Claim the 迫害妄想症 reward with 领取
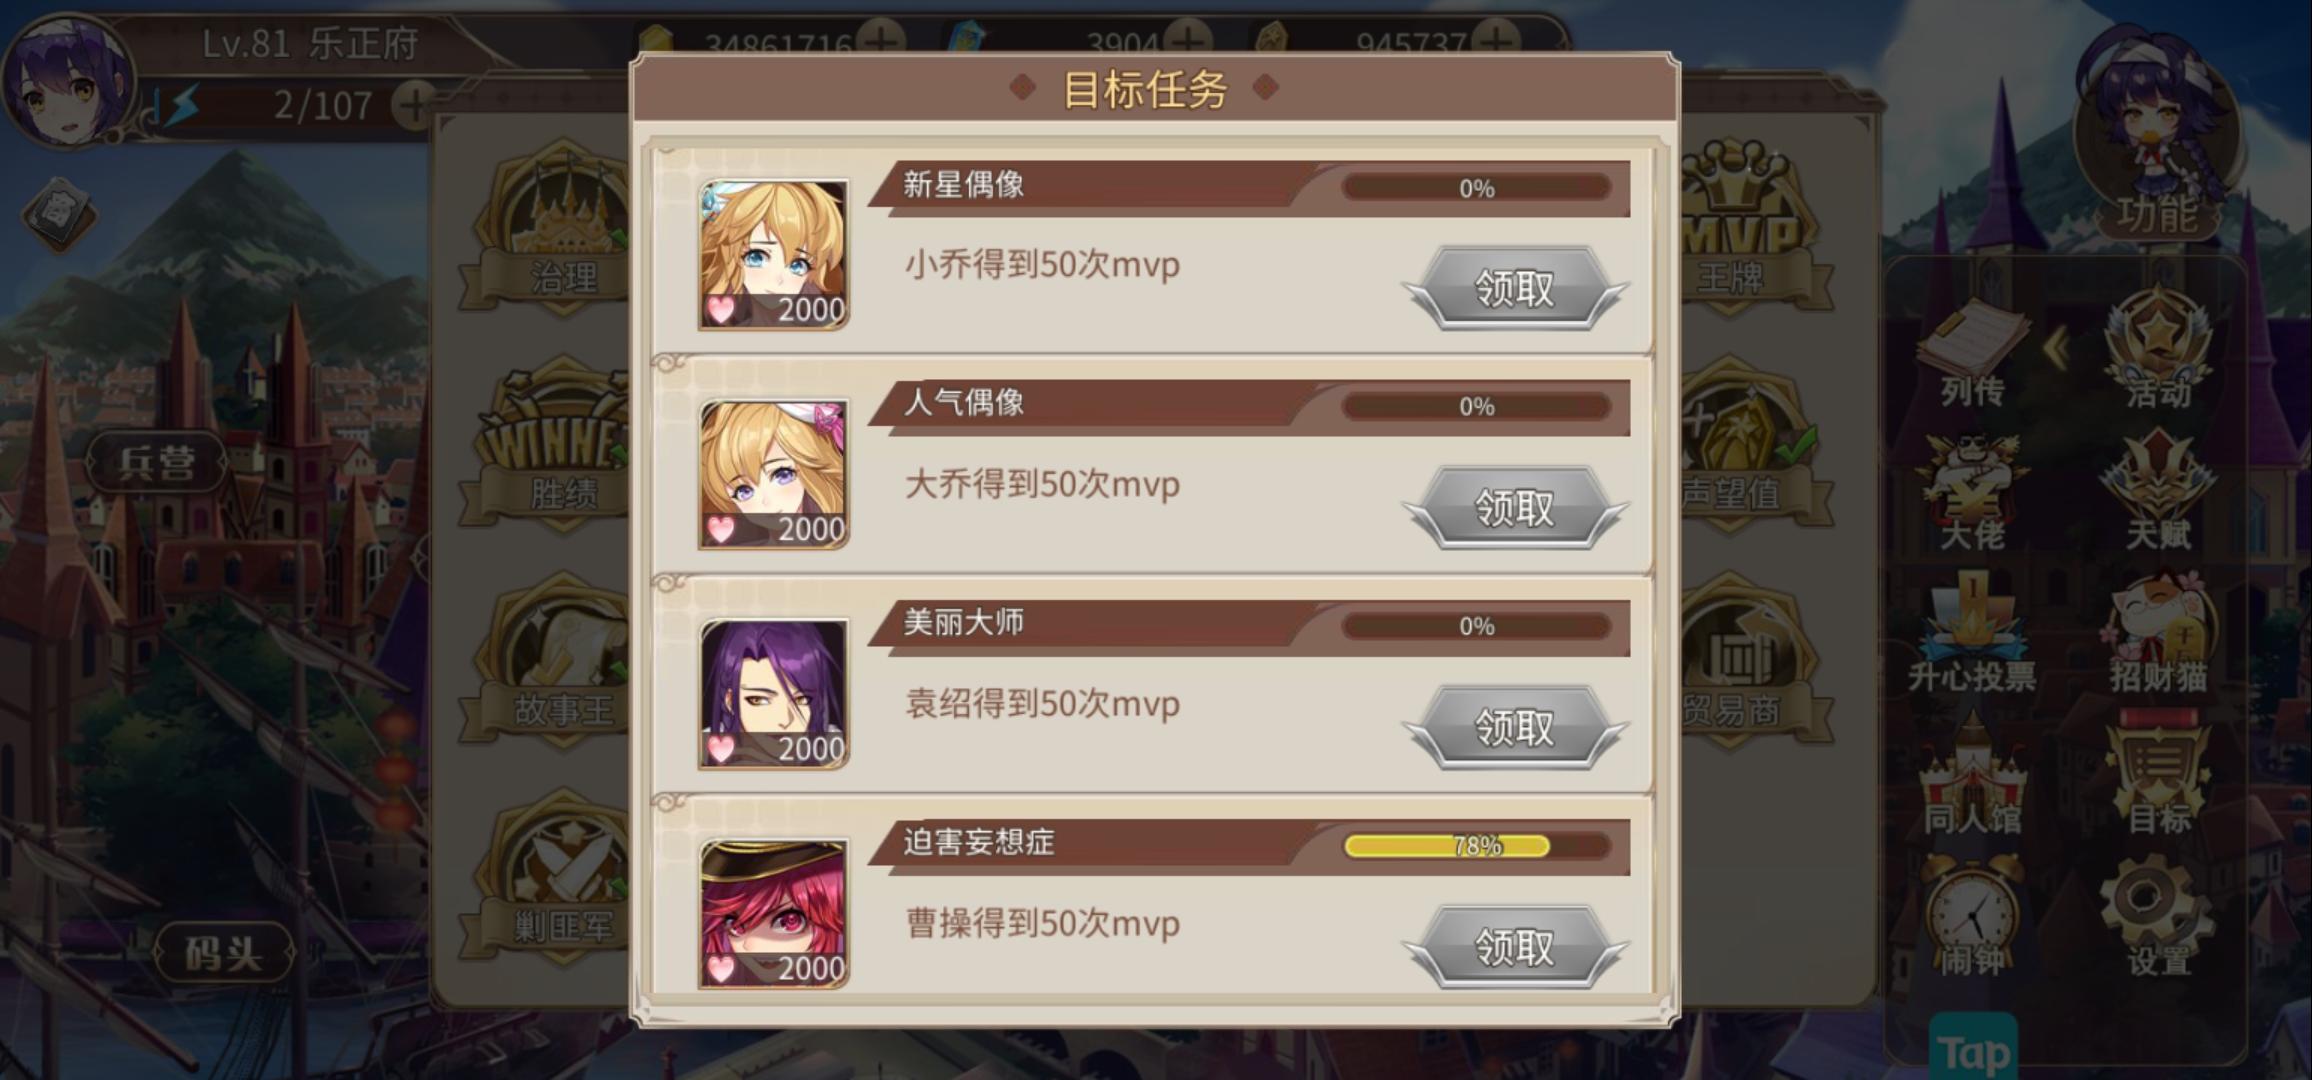This screenshot has width=2312, height=1080. 1514,946
